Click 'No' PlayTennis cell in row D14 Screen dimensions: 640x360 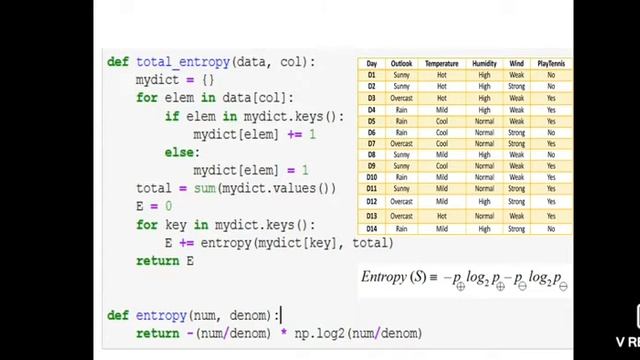pyautogui.click(x=551, y=229)
